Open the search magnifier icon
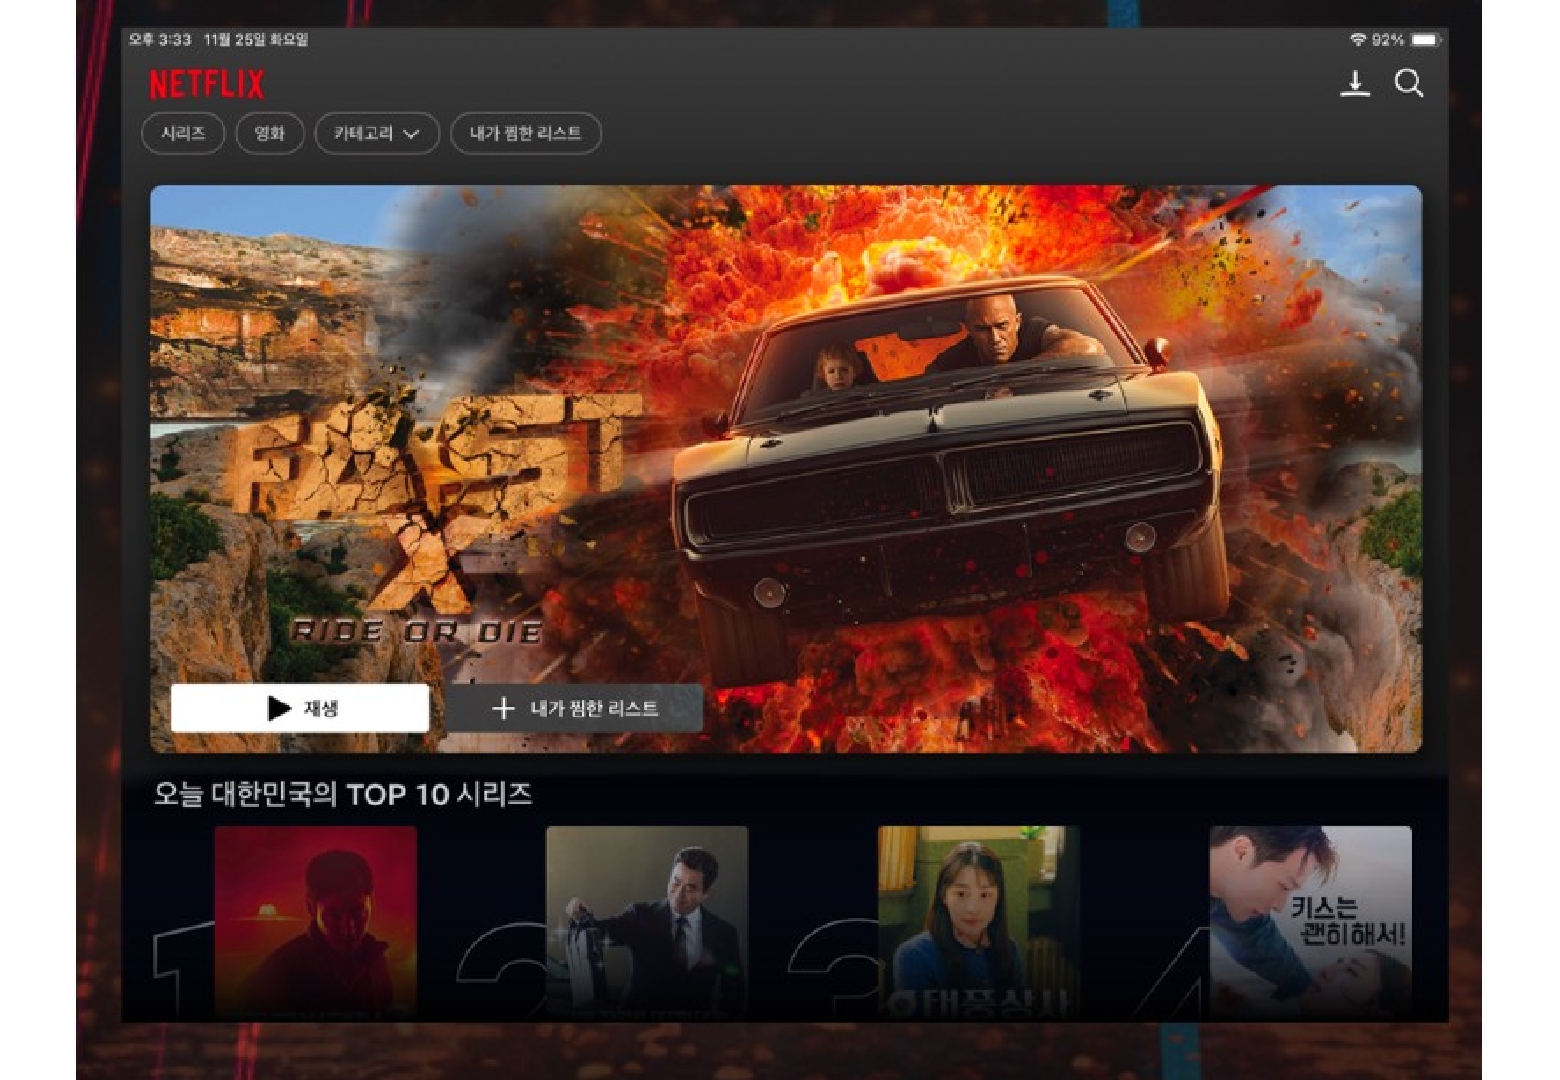Viewport: 1560px width, 1080px height. tap(1409, 84)
